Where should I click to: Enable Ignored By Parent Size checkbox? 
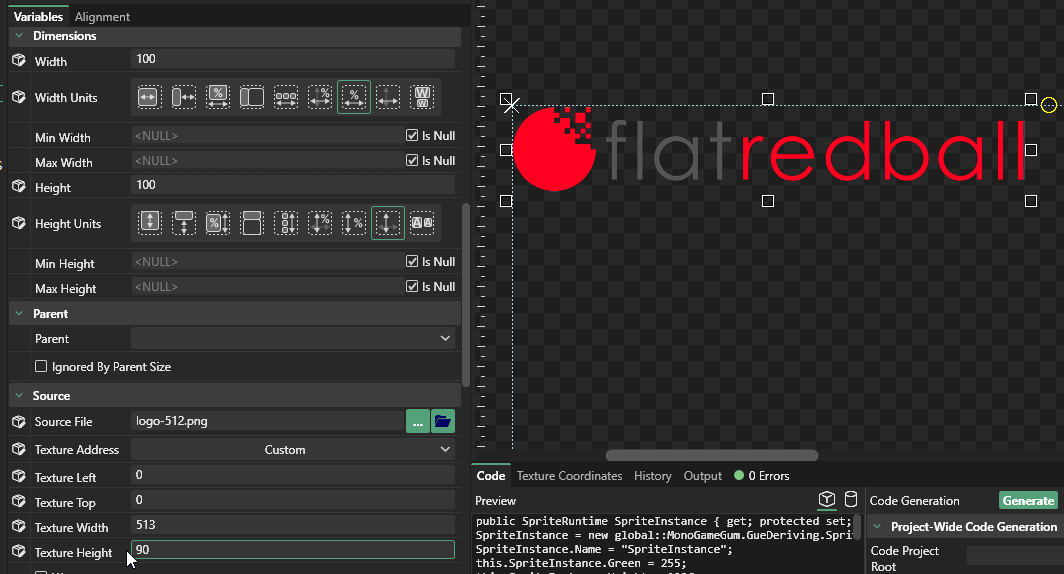(41, 367)
